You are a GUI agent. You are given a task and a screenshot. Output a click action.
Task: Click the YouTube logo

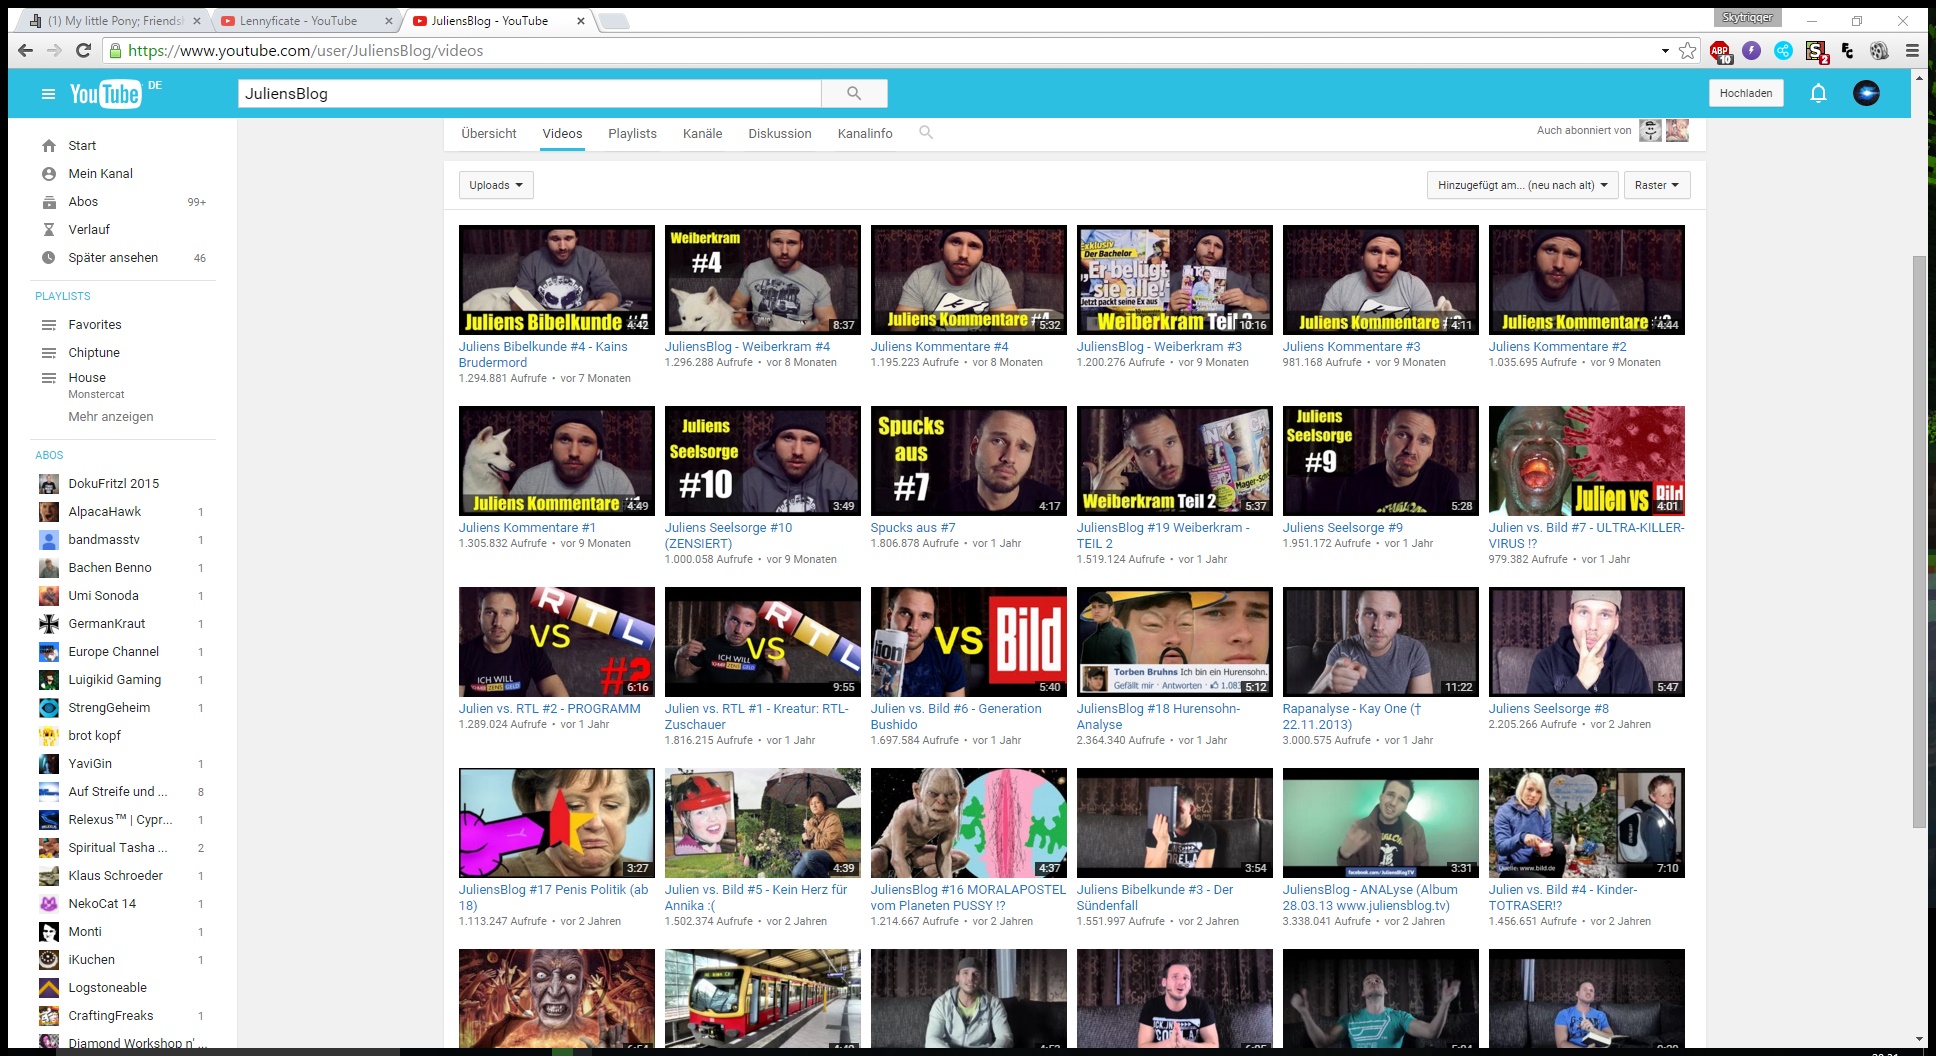tap(105, 94)
